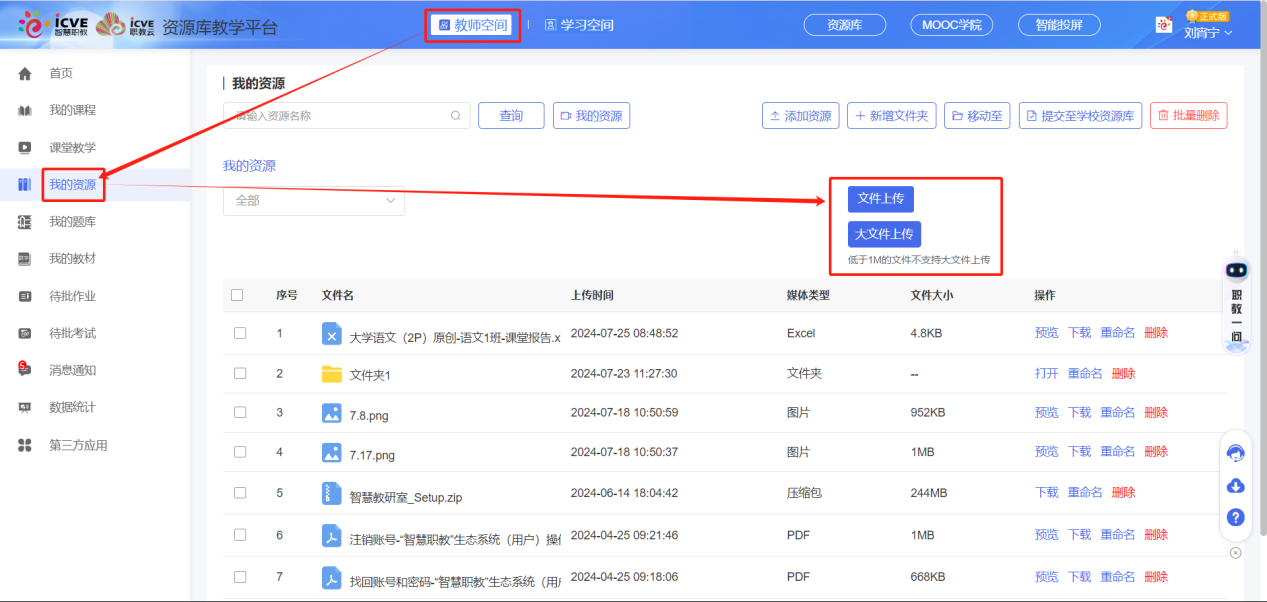Select 课堂教学 from the left sidebar
1267x602 pixels.
(x=73, y=143)
